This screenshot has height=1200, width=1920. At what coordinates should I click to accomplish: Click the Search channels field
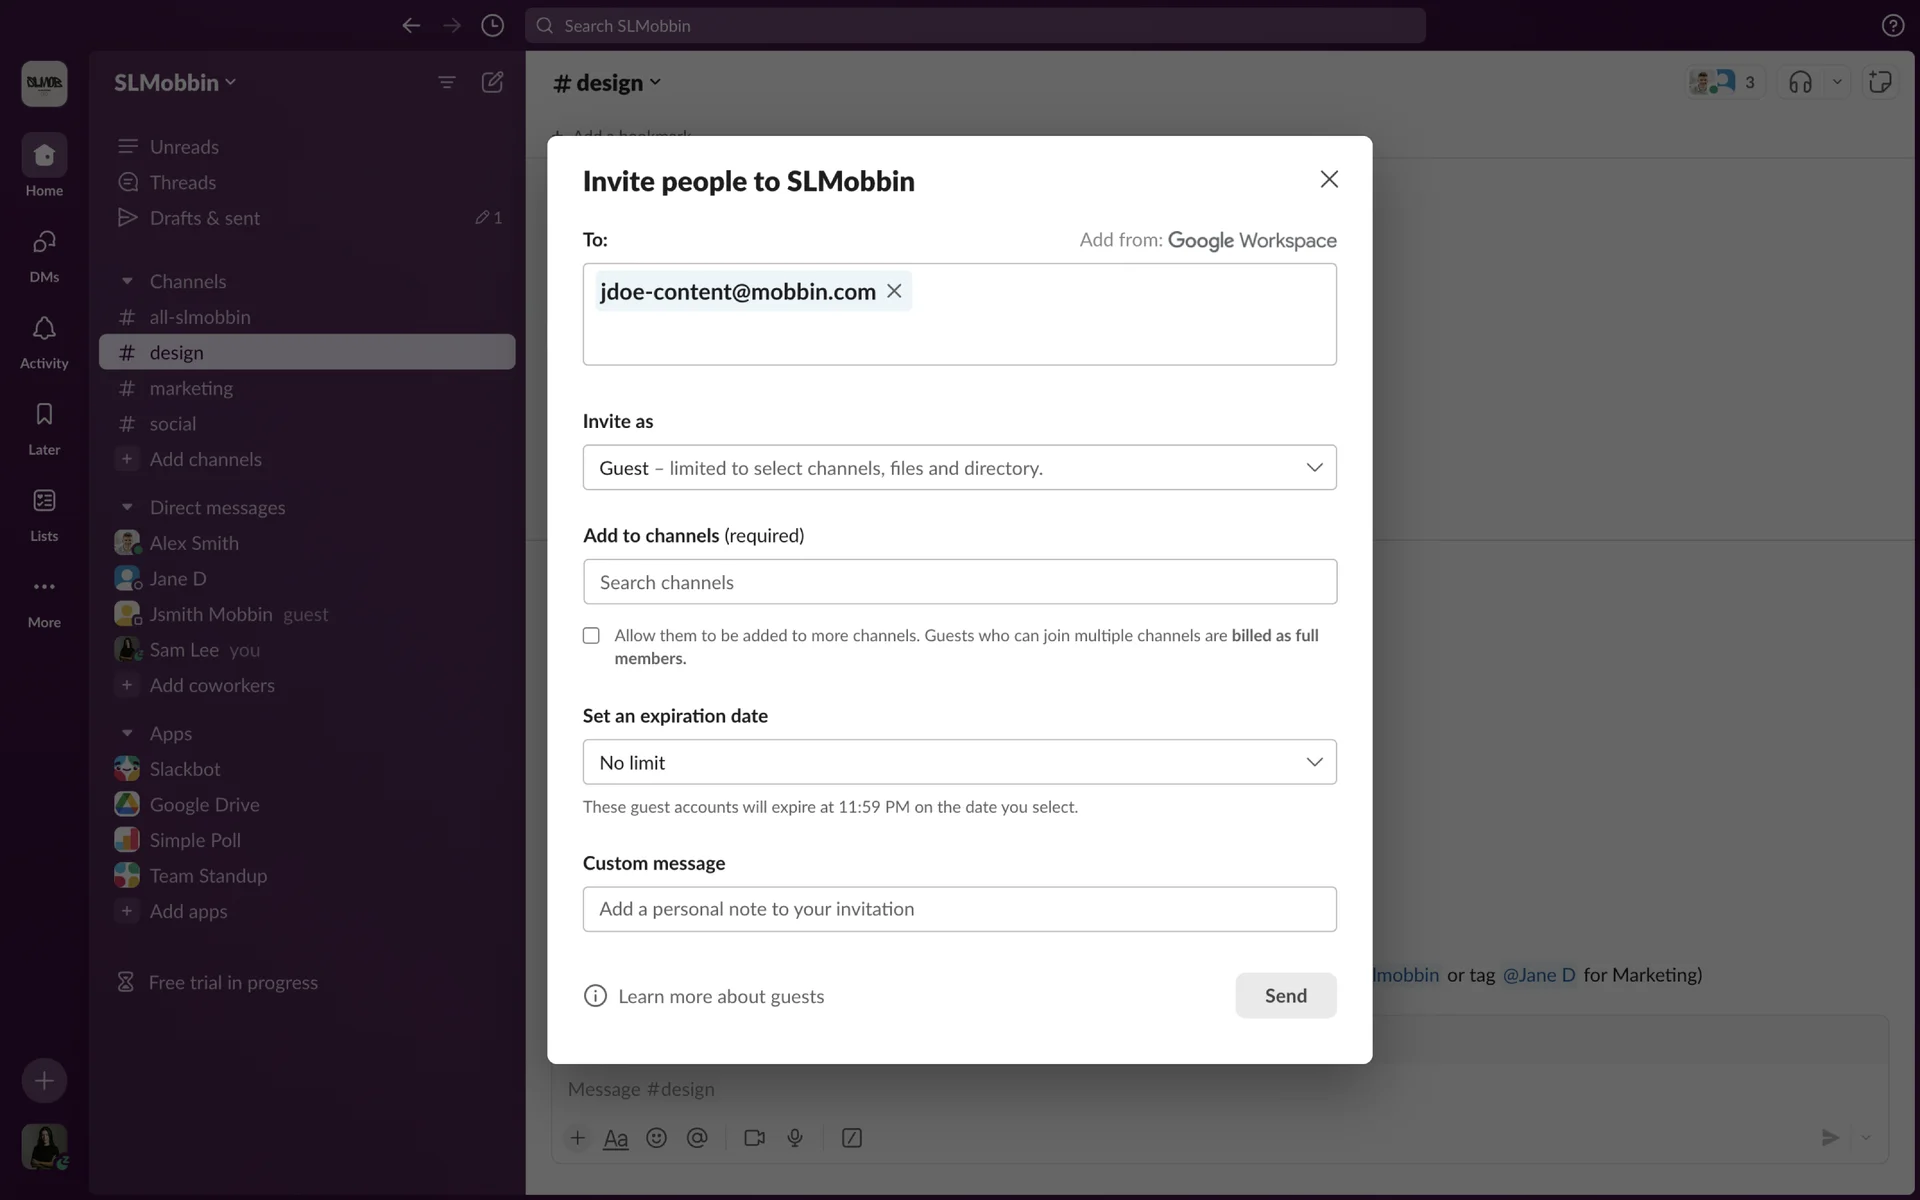point(959,582)
